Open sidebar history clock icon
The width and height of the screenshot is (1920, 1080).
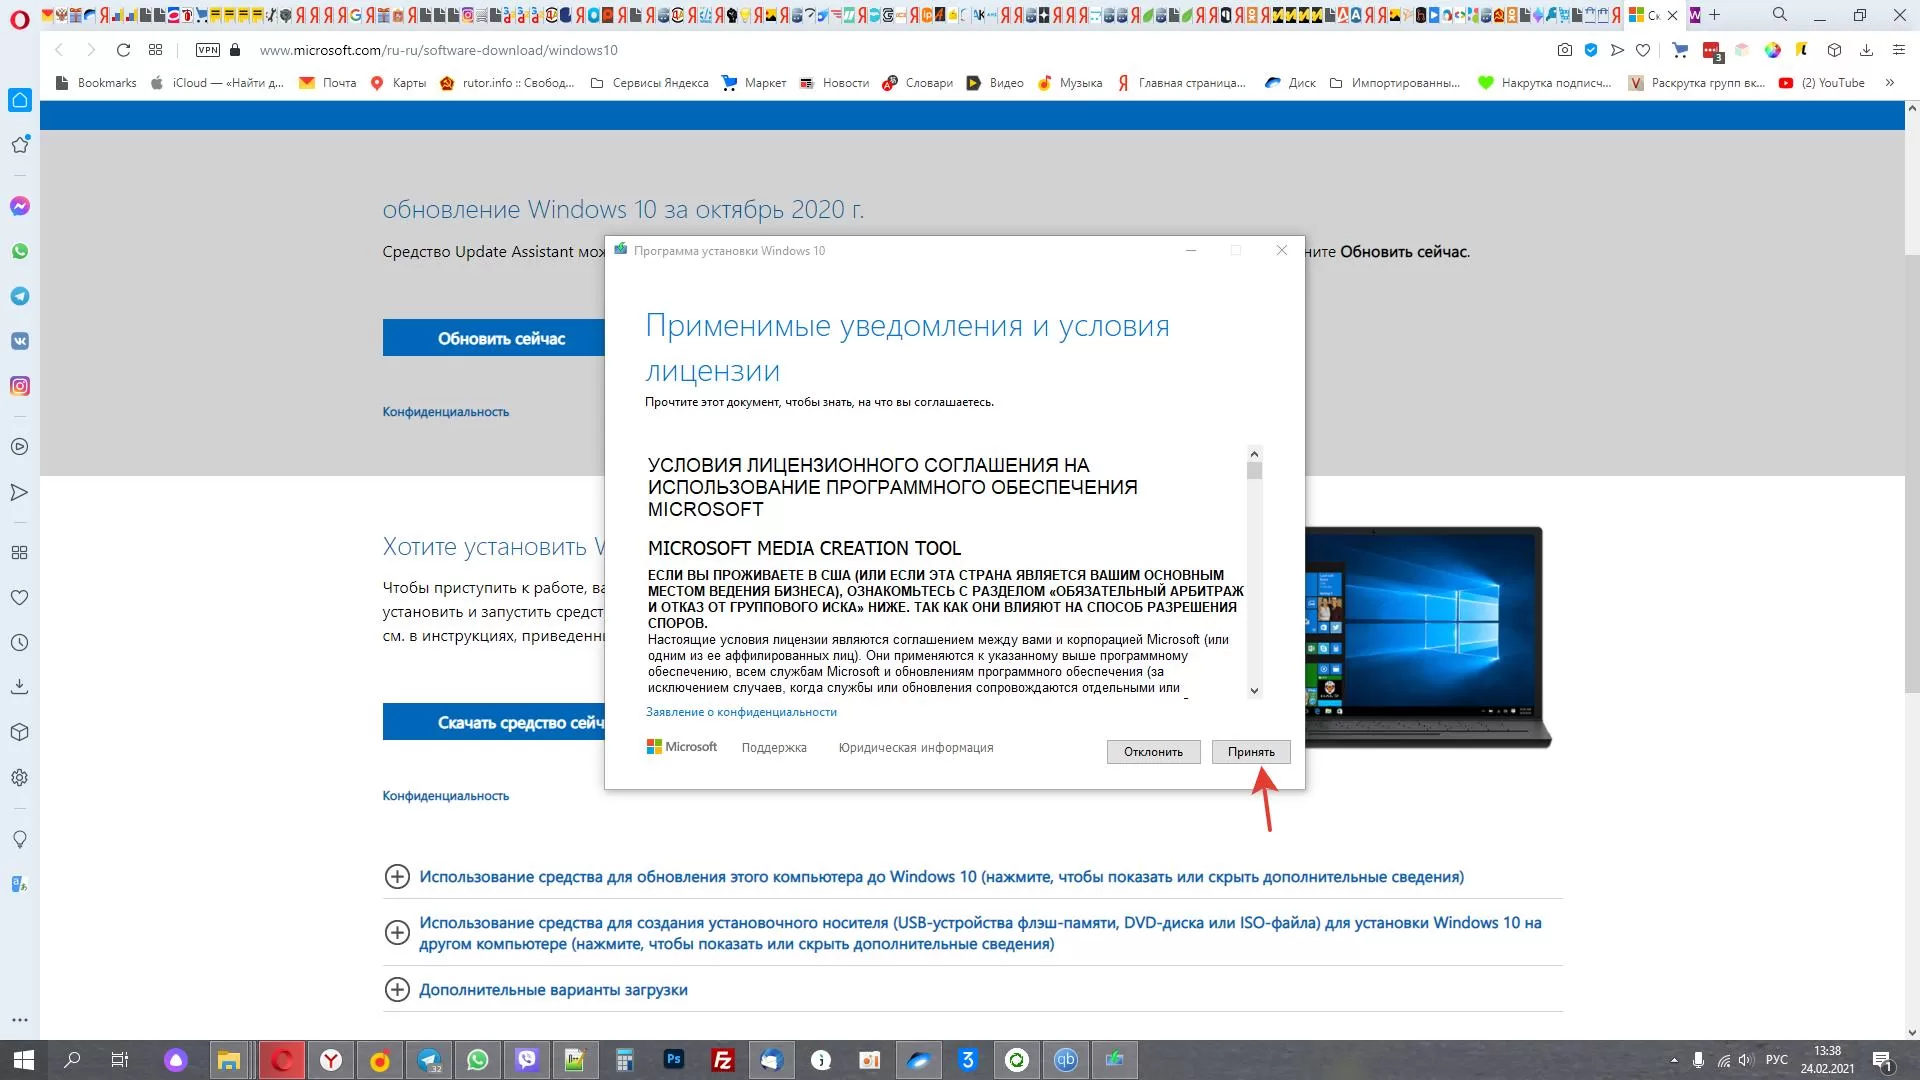click(20, 643)
